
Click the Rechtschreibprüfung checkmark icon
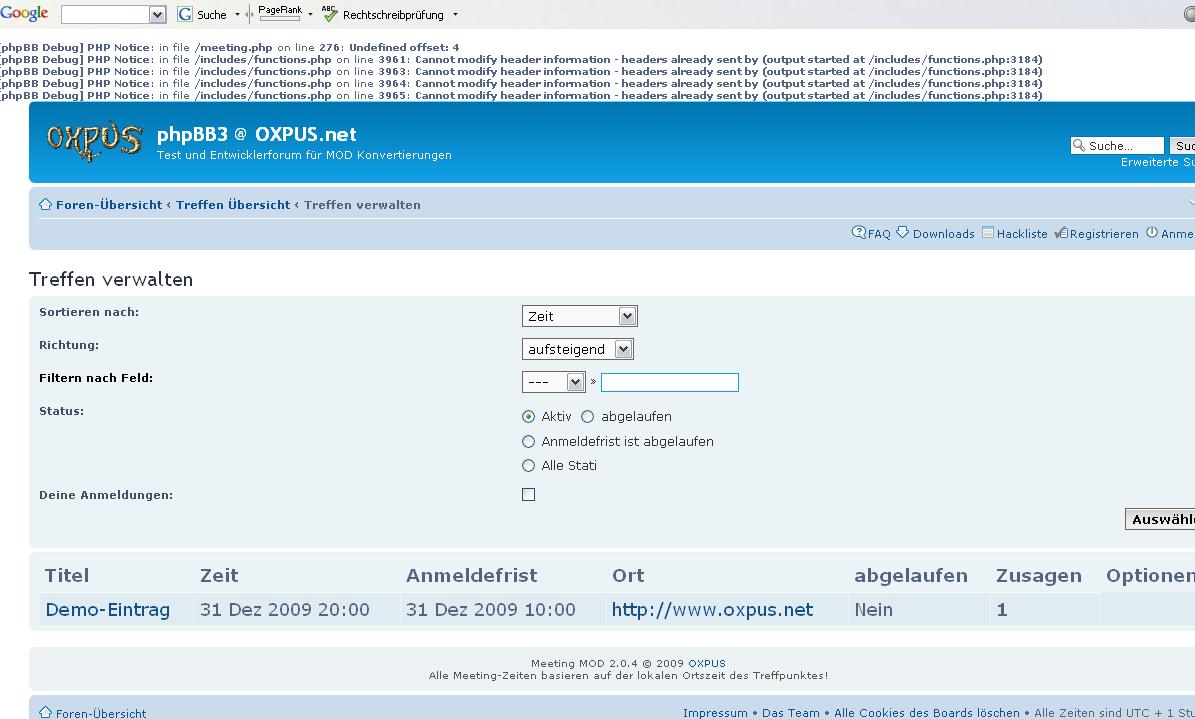[x=331, y=14]
